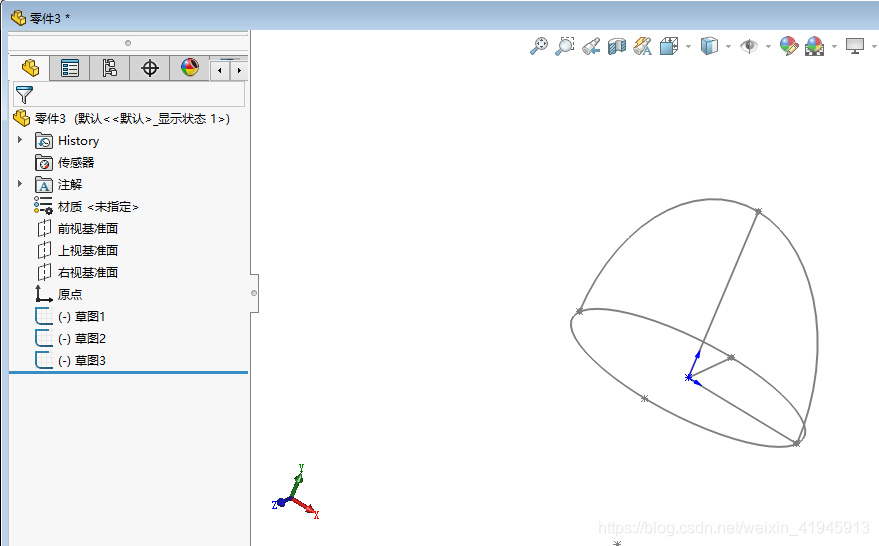
Task: Select the History folder item
Action: coord(78,141)
